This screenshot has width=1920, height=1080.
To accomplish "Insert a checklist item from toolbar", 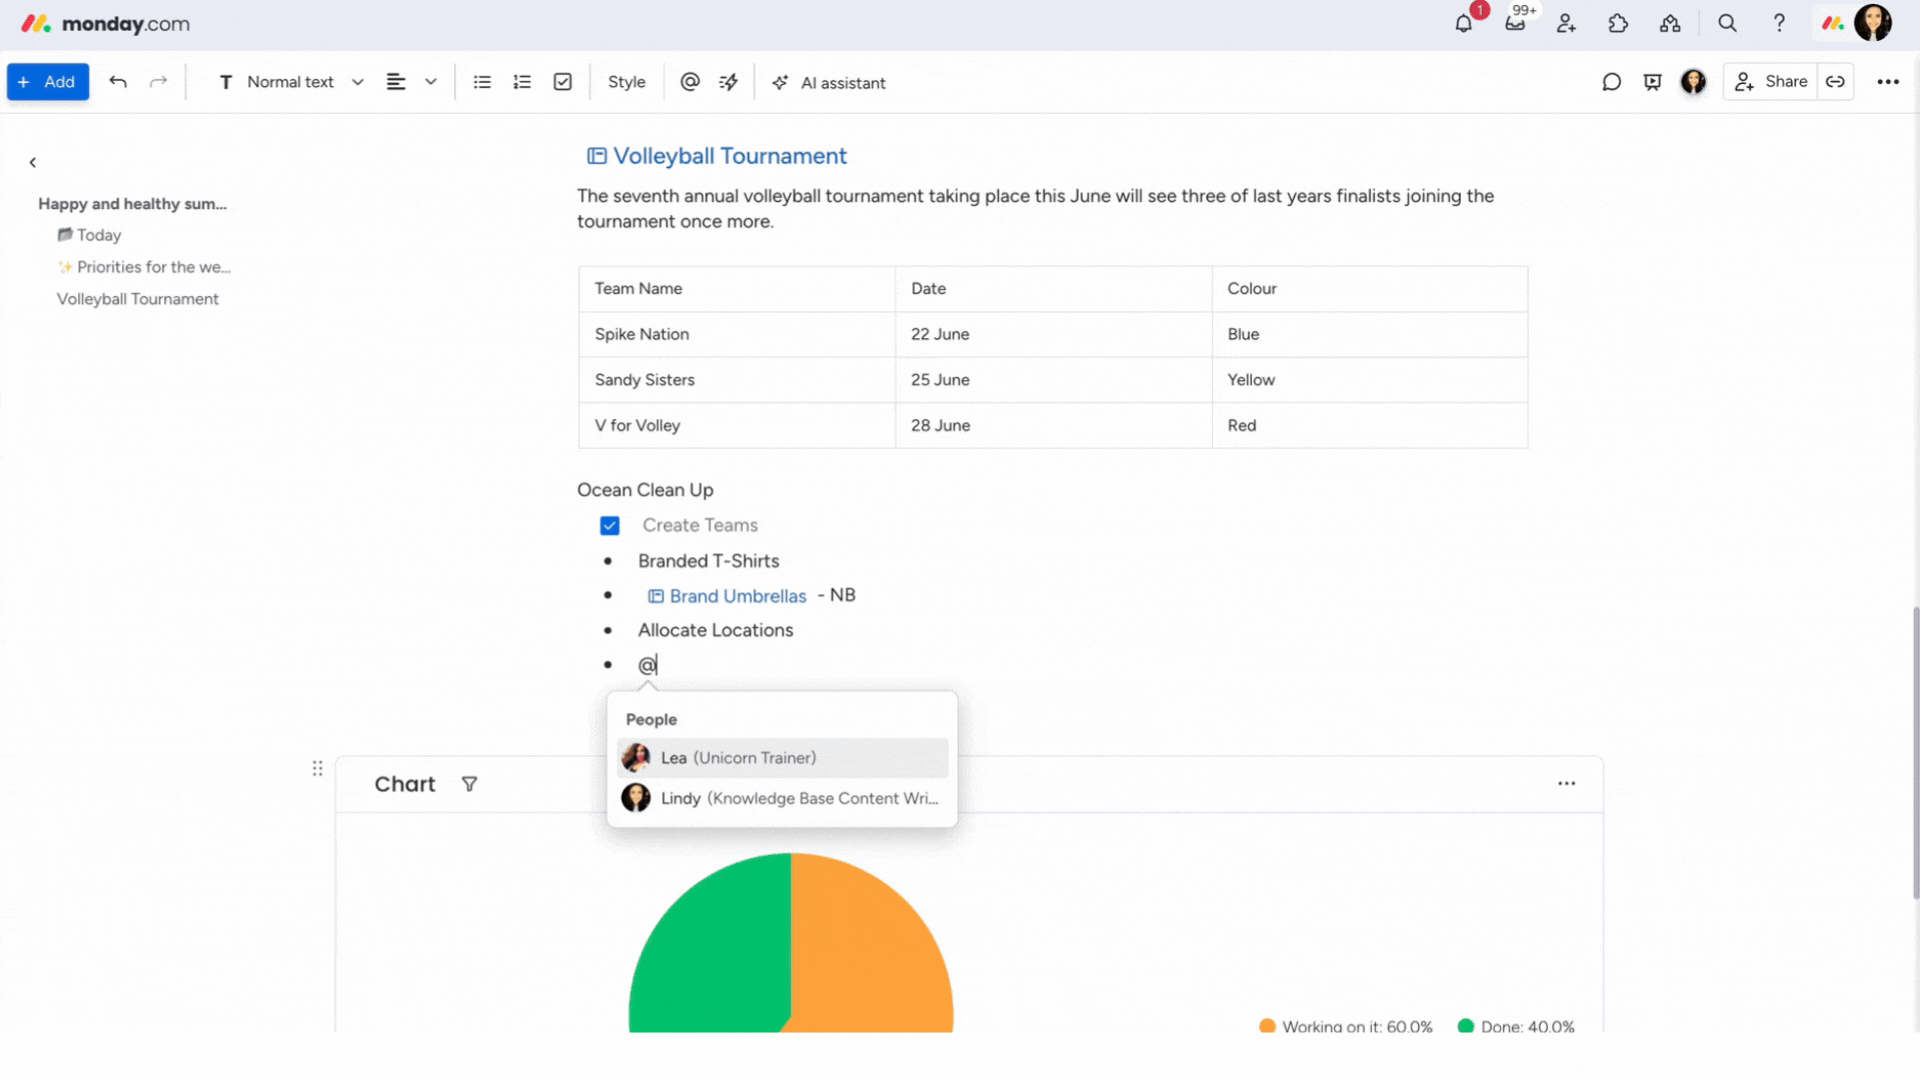I will coord(563,82).
